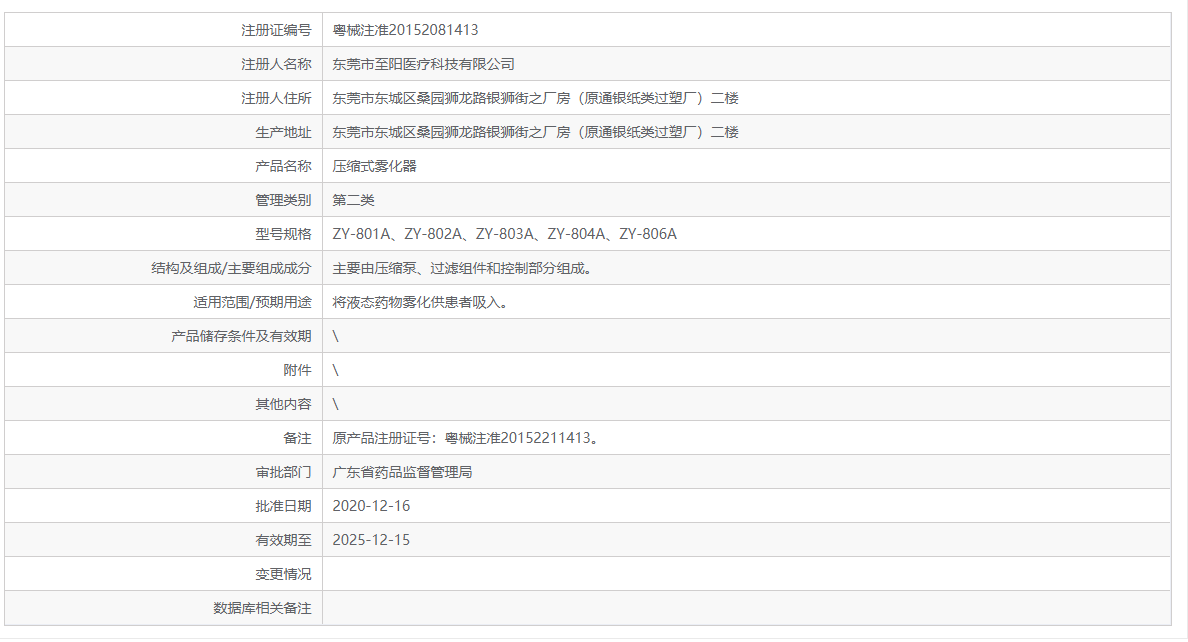Viewport: 1188px width, 642px height.
Task: Click the 适用范围/预期用途 label
Action: pos(252,302)
